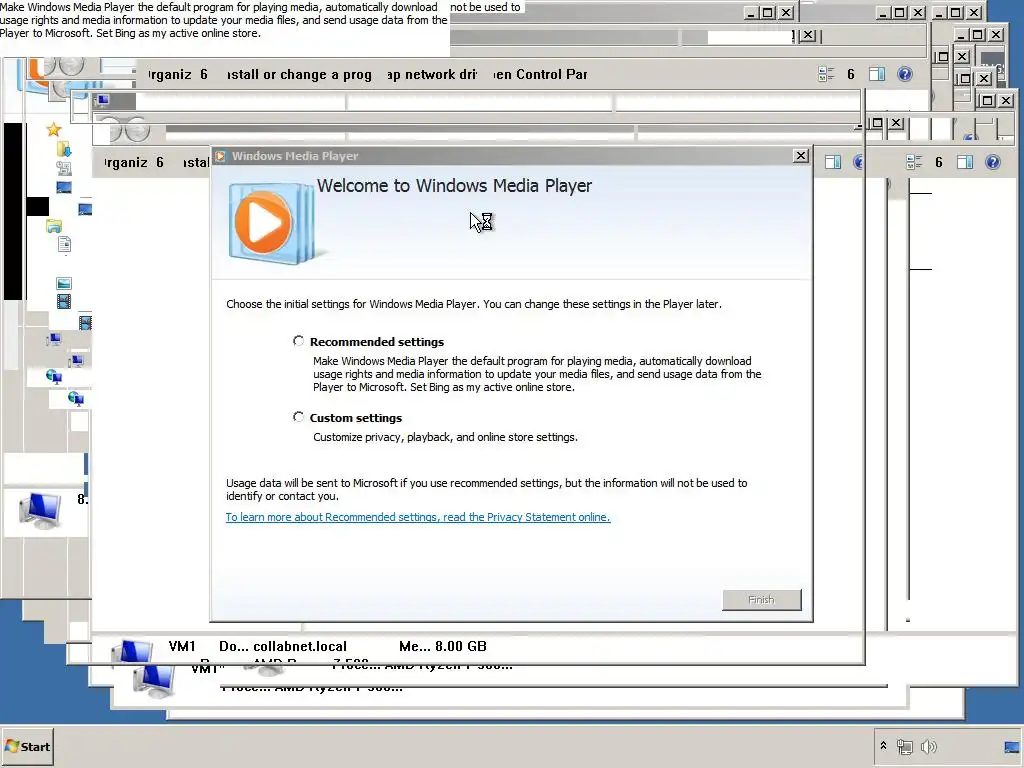Screen dimensions: 1024x768
Task: Click the monitor icon at the taskbar's right end
Action: click(1012, 746)
